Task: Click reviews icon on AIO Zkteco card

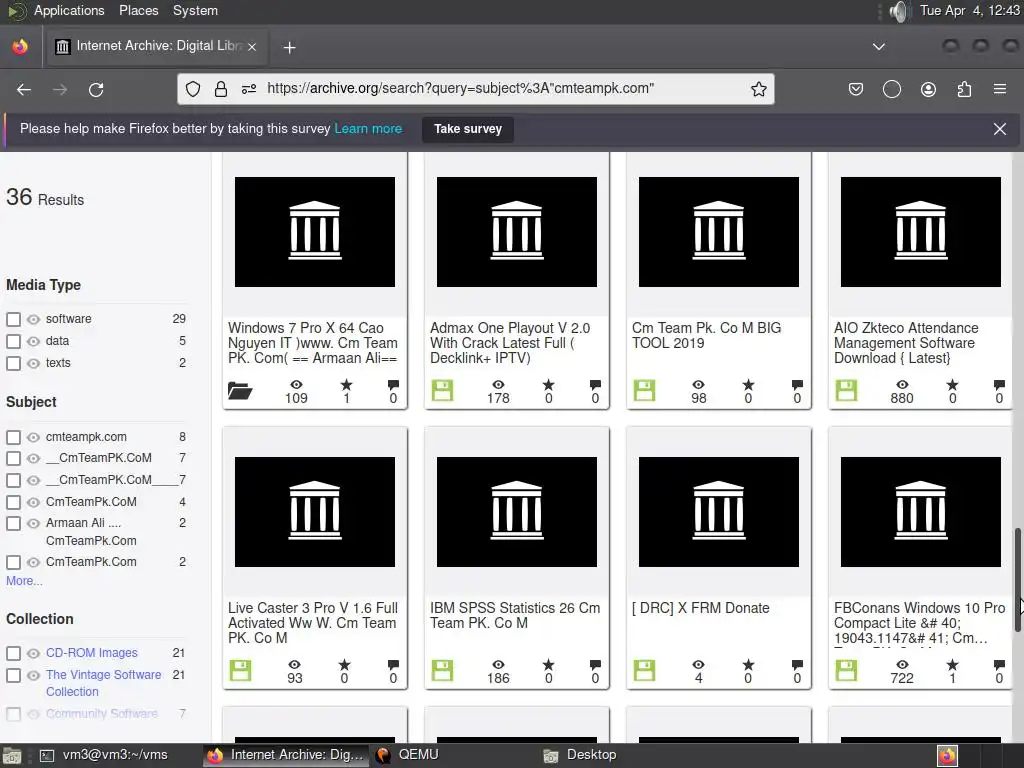Action: pos(999,385)
